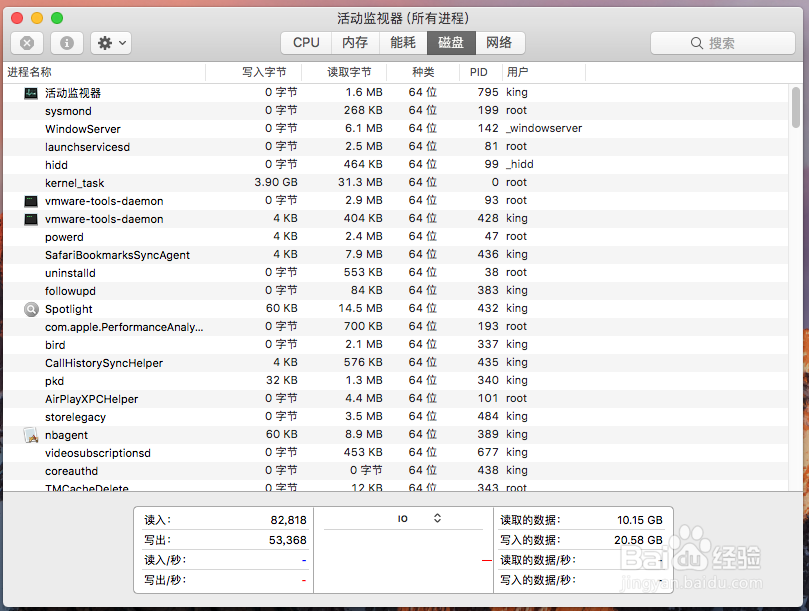Click the quit process X toolbar button
809x611 pixels.
tap(27, 43)
